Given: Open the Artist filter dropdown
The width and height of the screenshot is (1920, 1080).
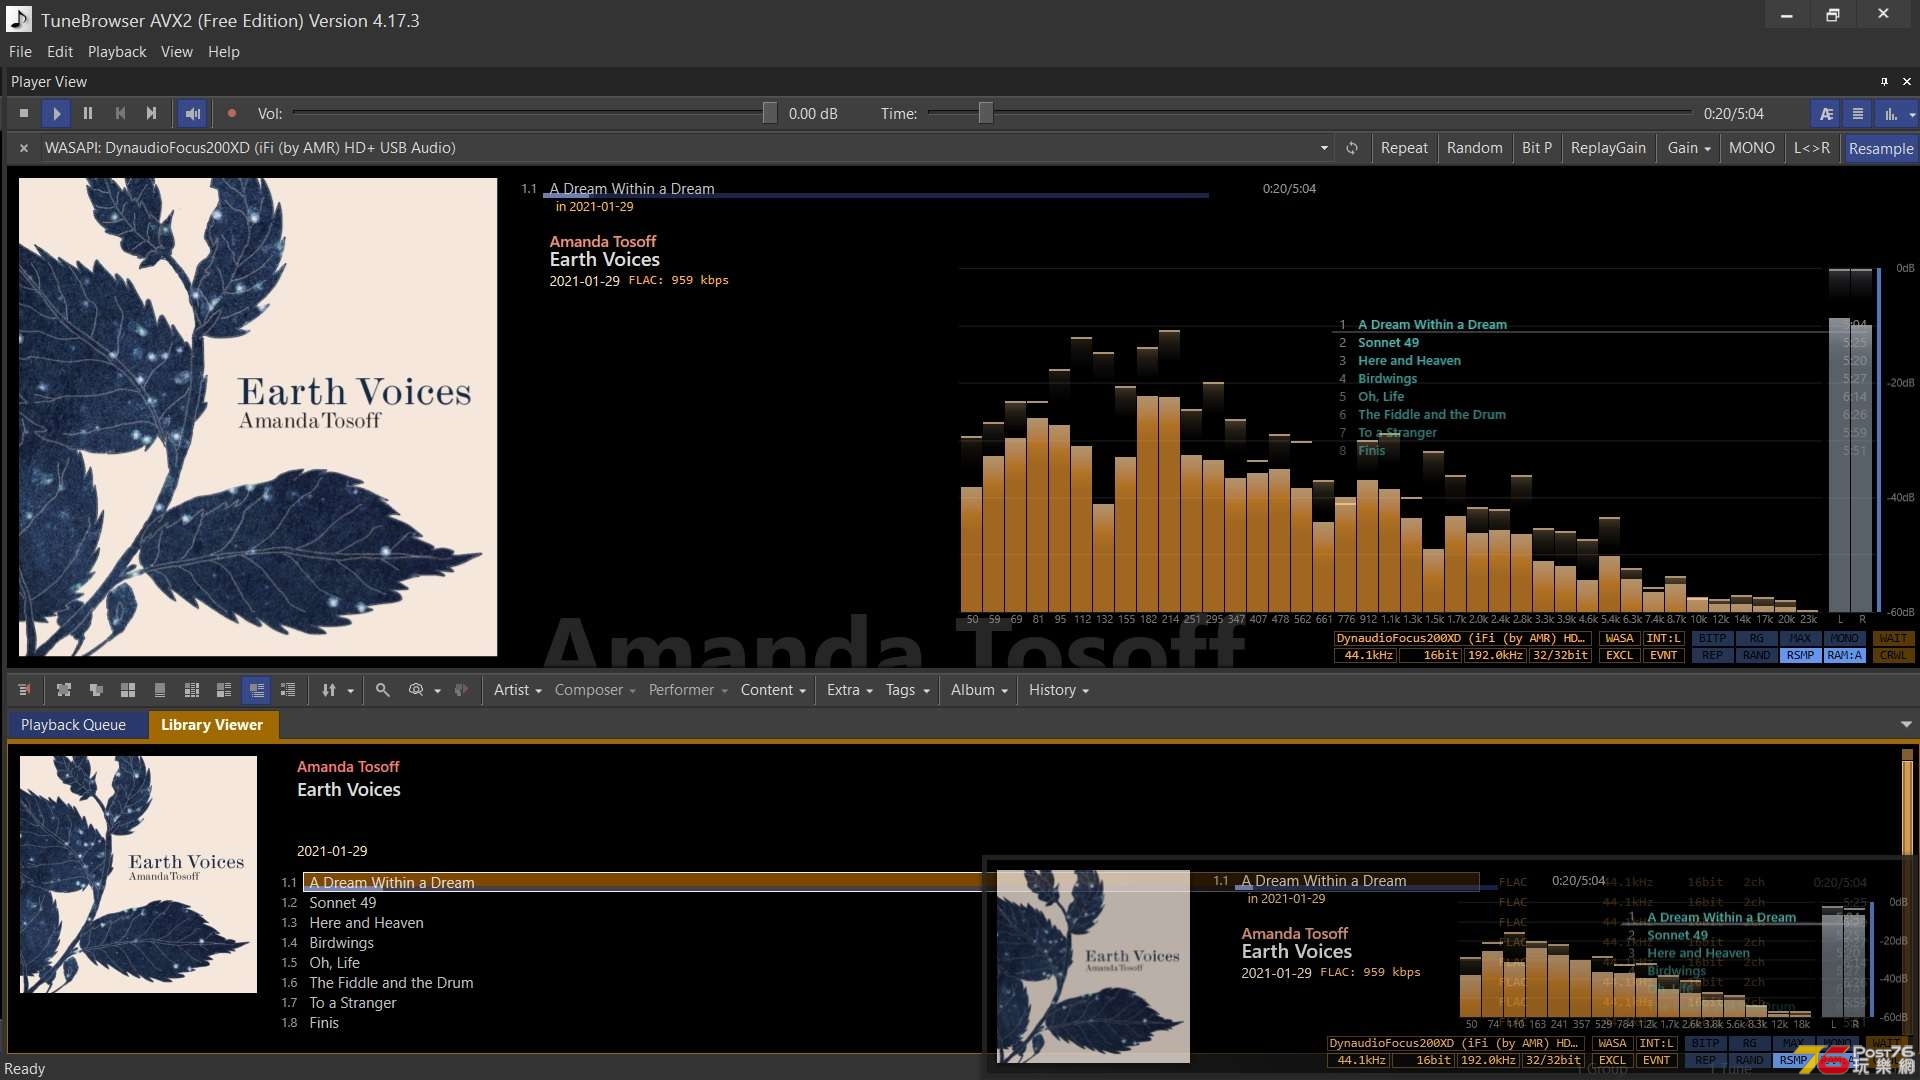Looking at the screenshot, I should (517, 690).
